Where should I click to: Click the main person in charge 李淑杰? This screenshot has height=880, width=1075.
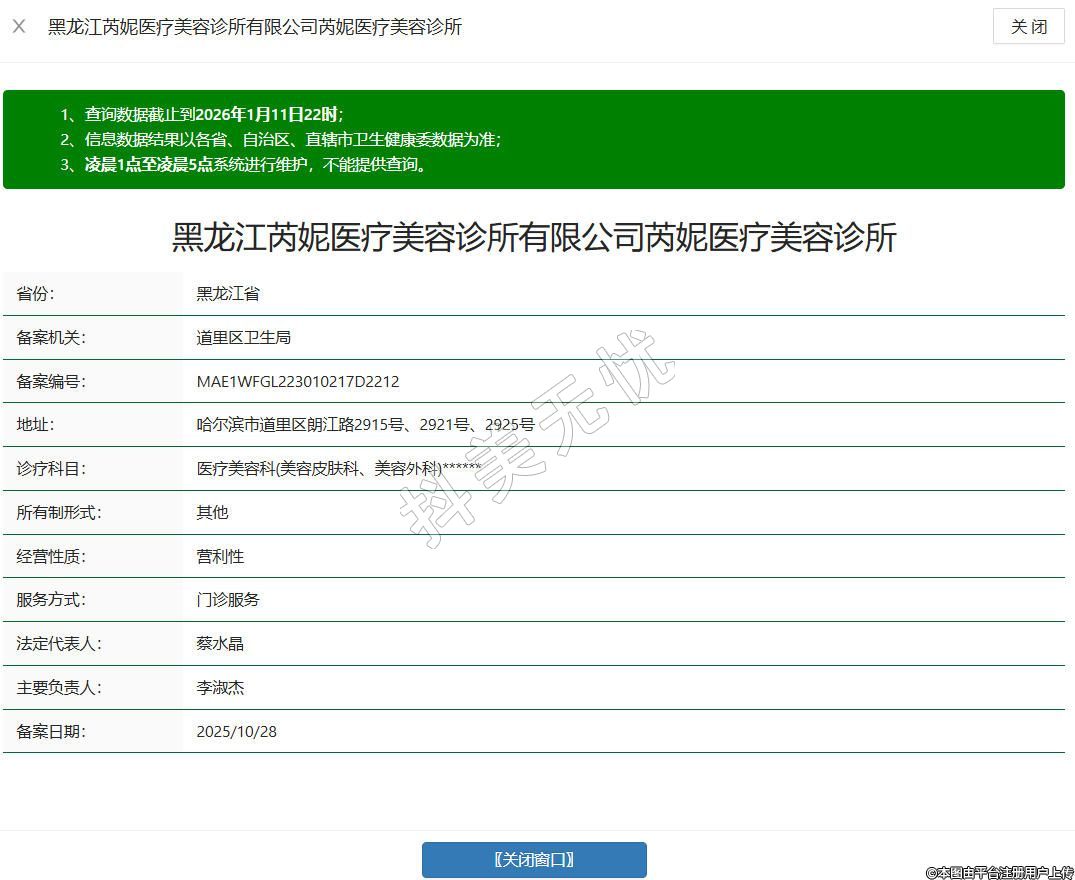point(220,688)
